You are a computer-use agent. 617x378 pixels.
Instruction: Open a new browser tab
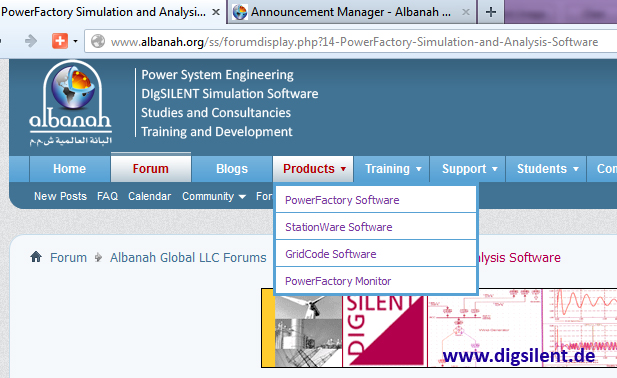pyautogui.click(x=491, y=12)
